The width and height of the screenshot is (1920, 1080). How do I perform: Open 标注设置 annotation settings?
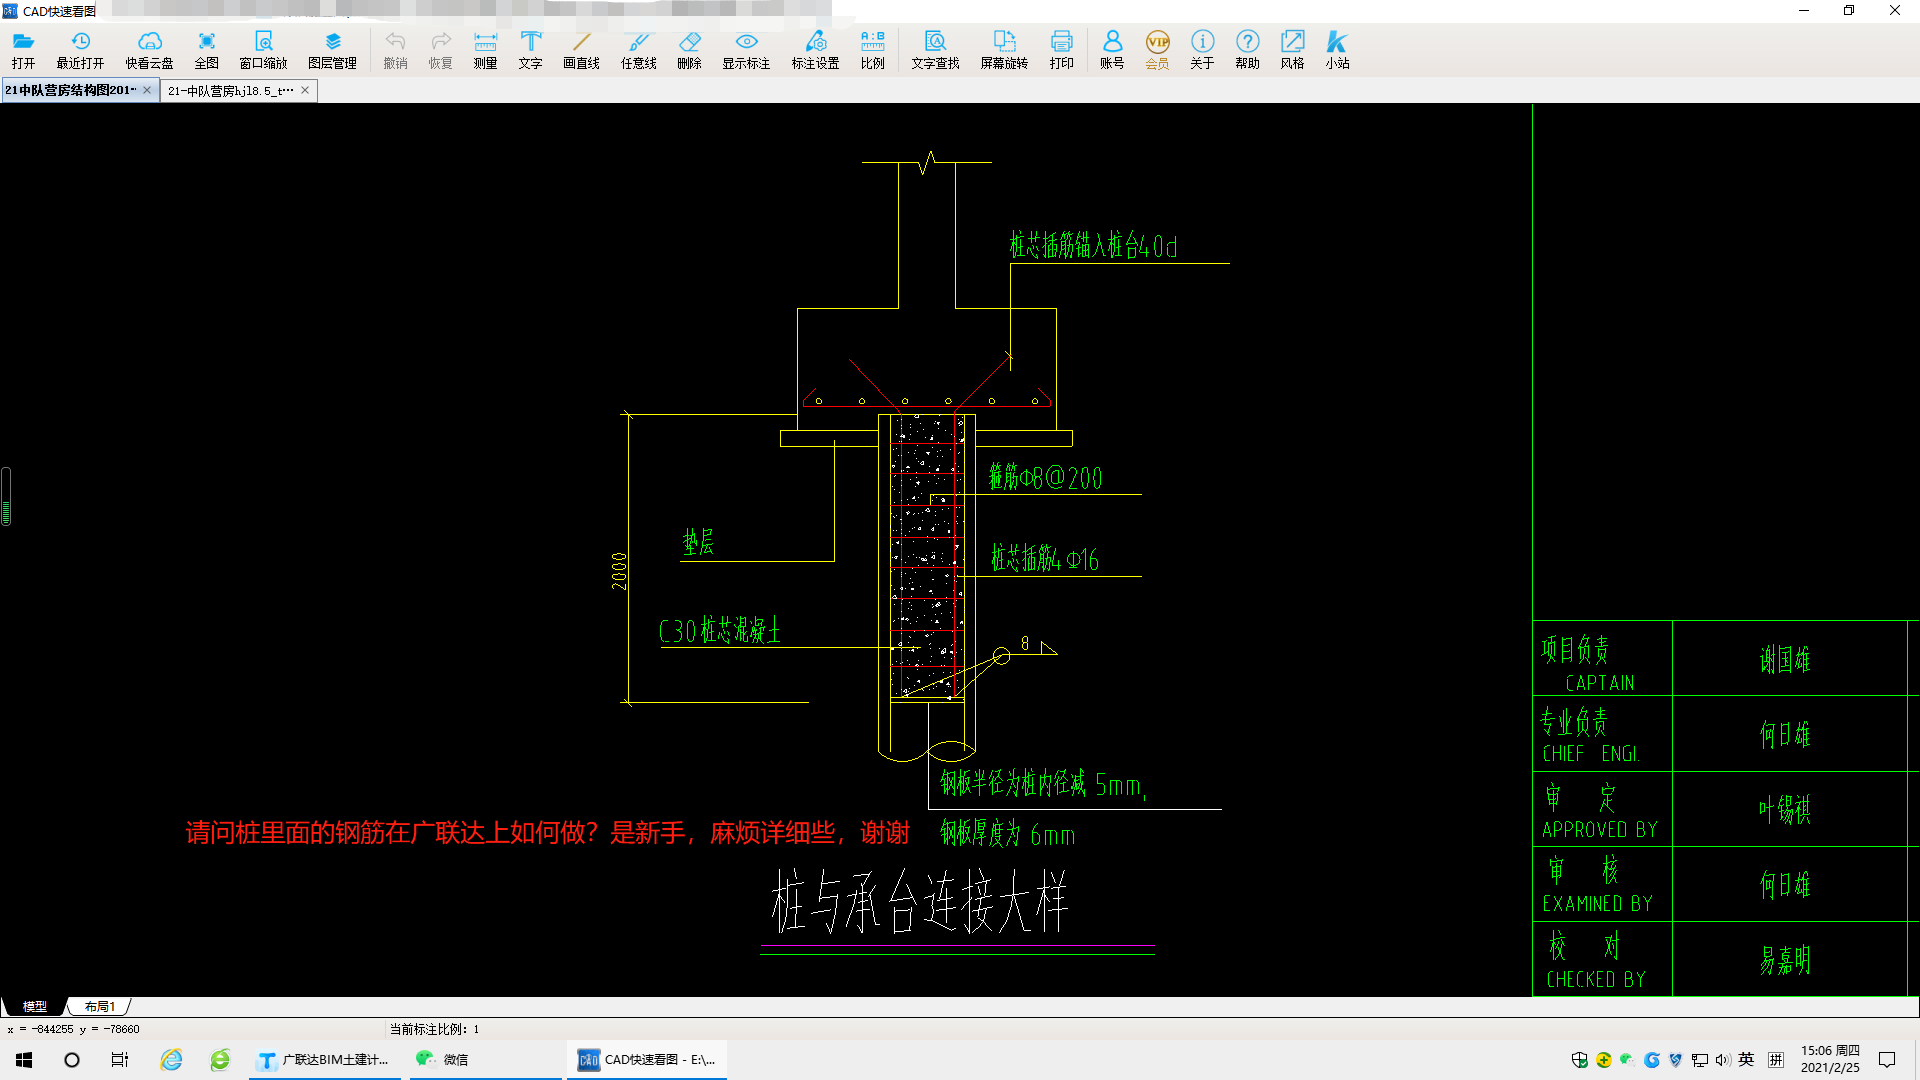point(815,49)
